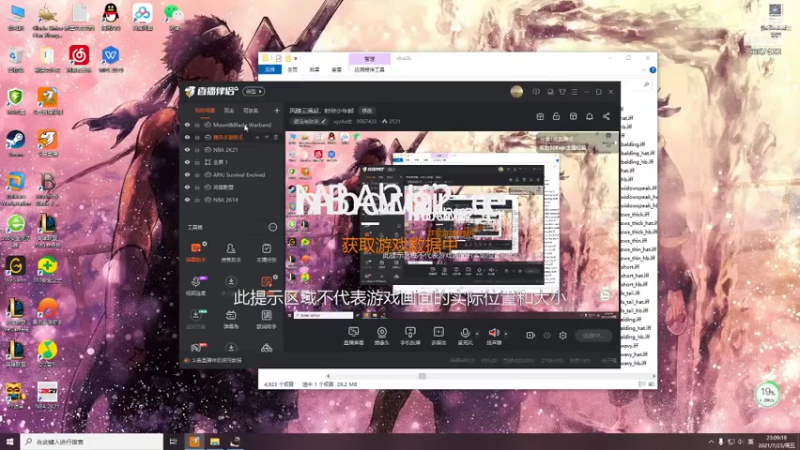
Task: Delete the selected orange scene with trash icon
Action: tap(276, 137)
